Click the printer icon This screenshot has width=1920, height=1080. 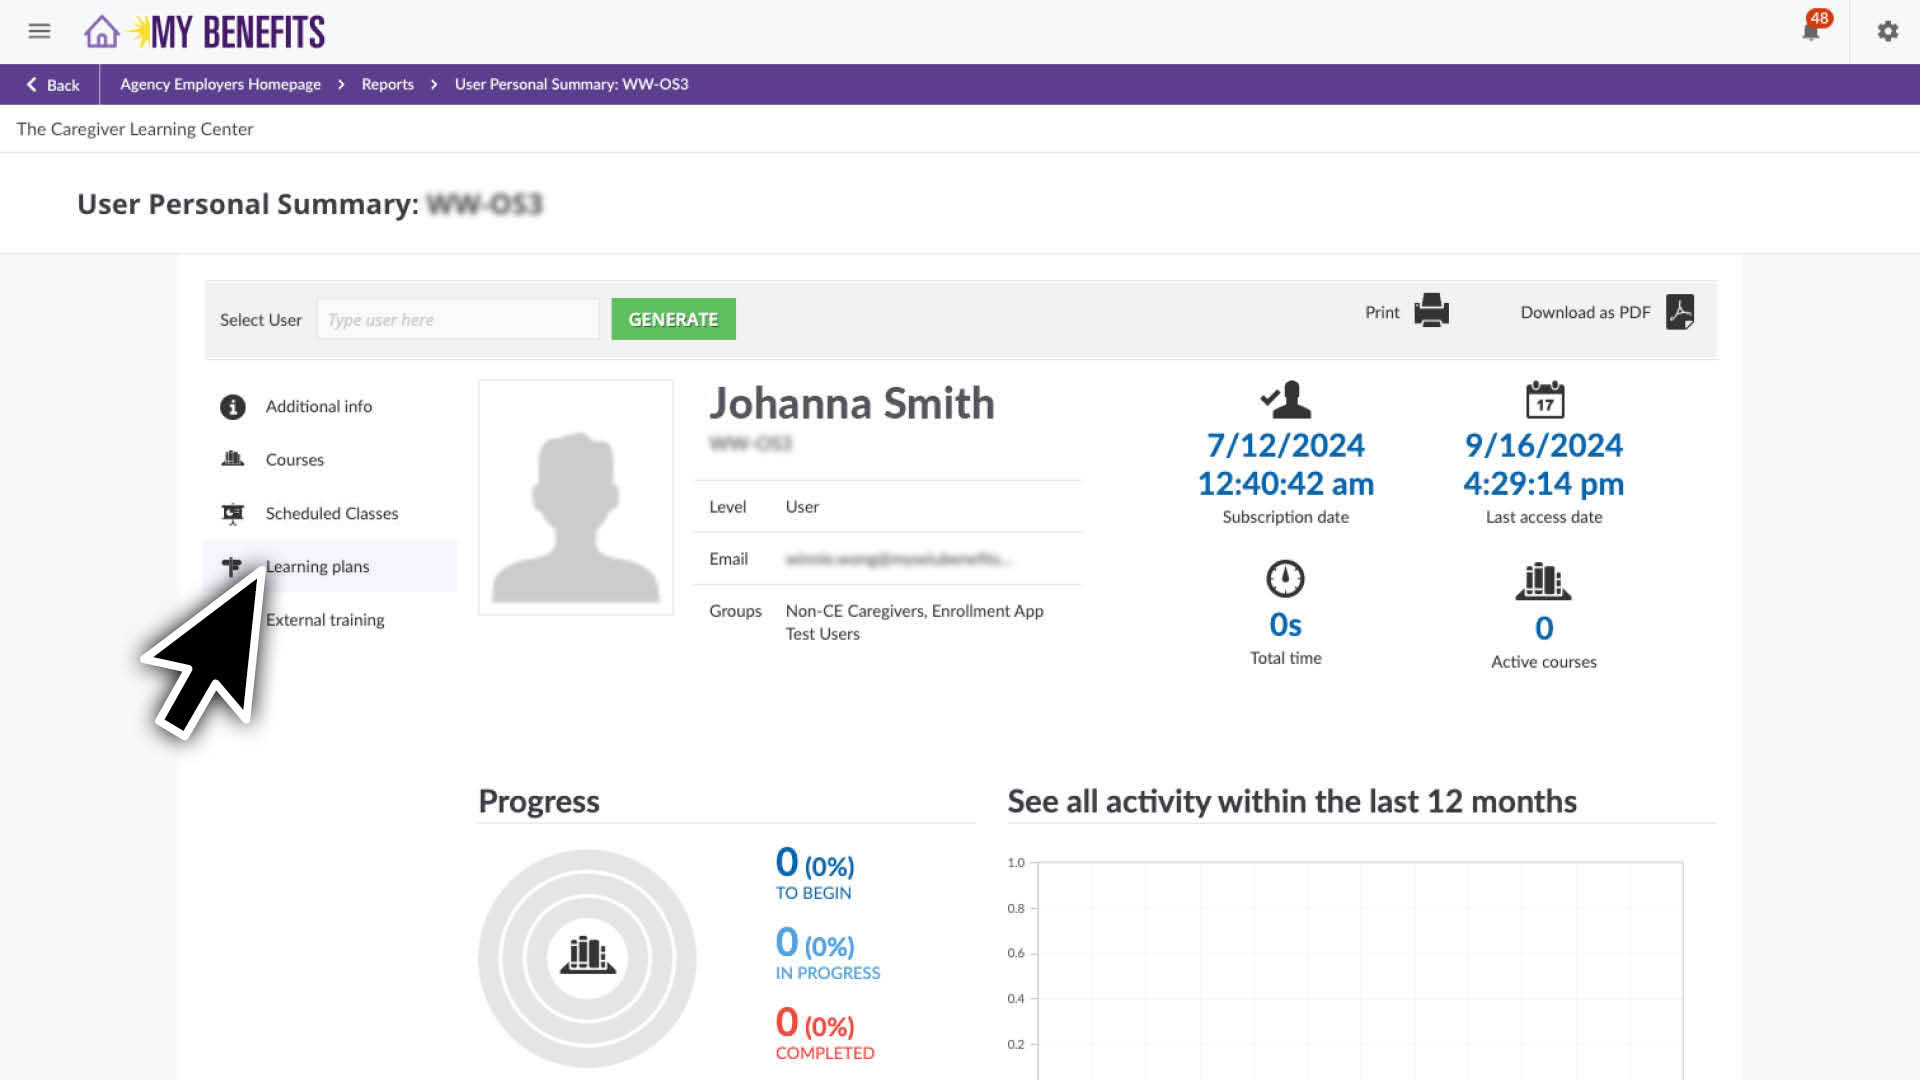(1431, 311)
